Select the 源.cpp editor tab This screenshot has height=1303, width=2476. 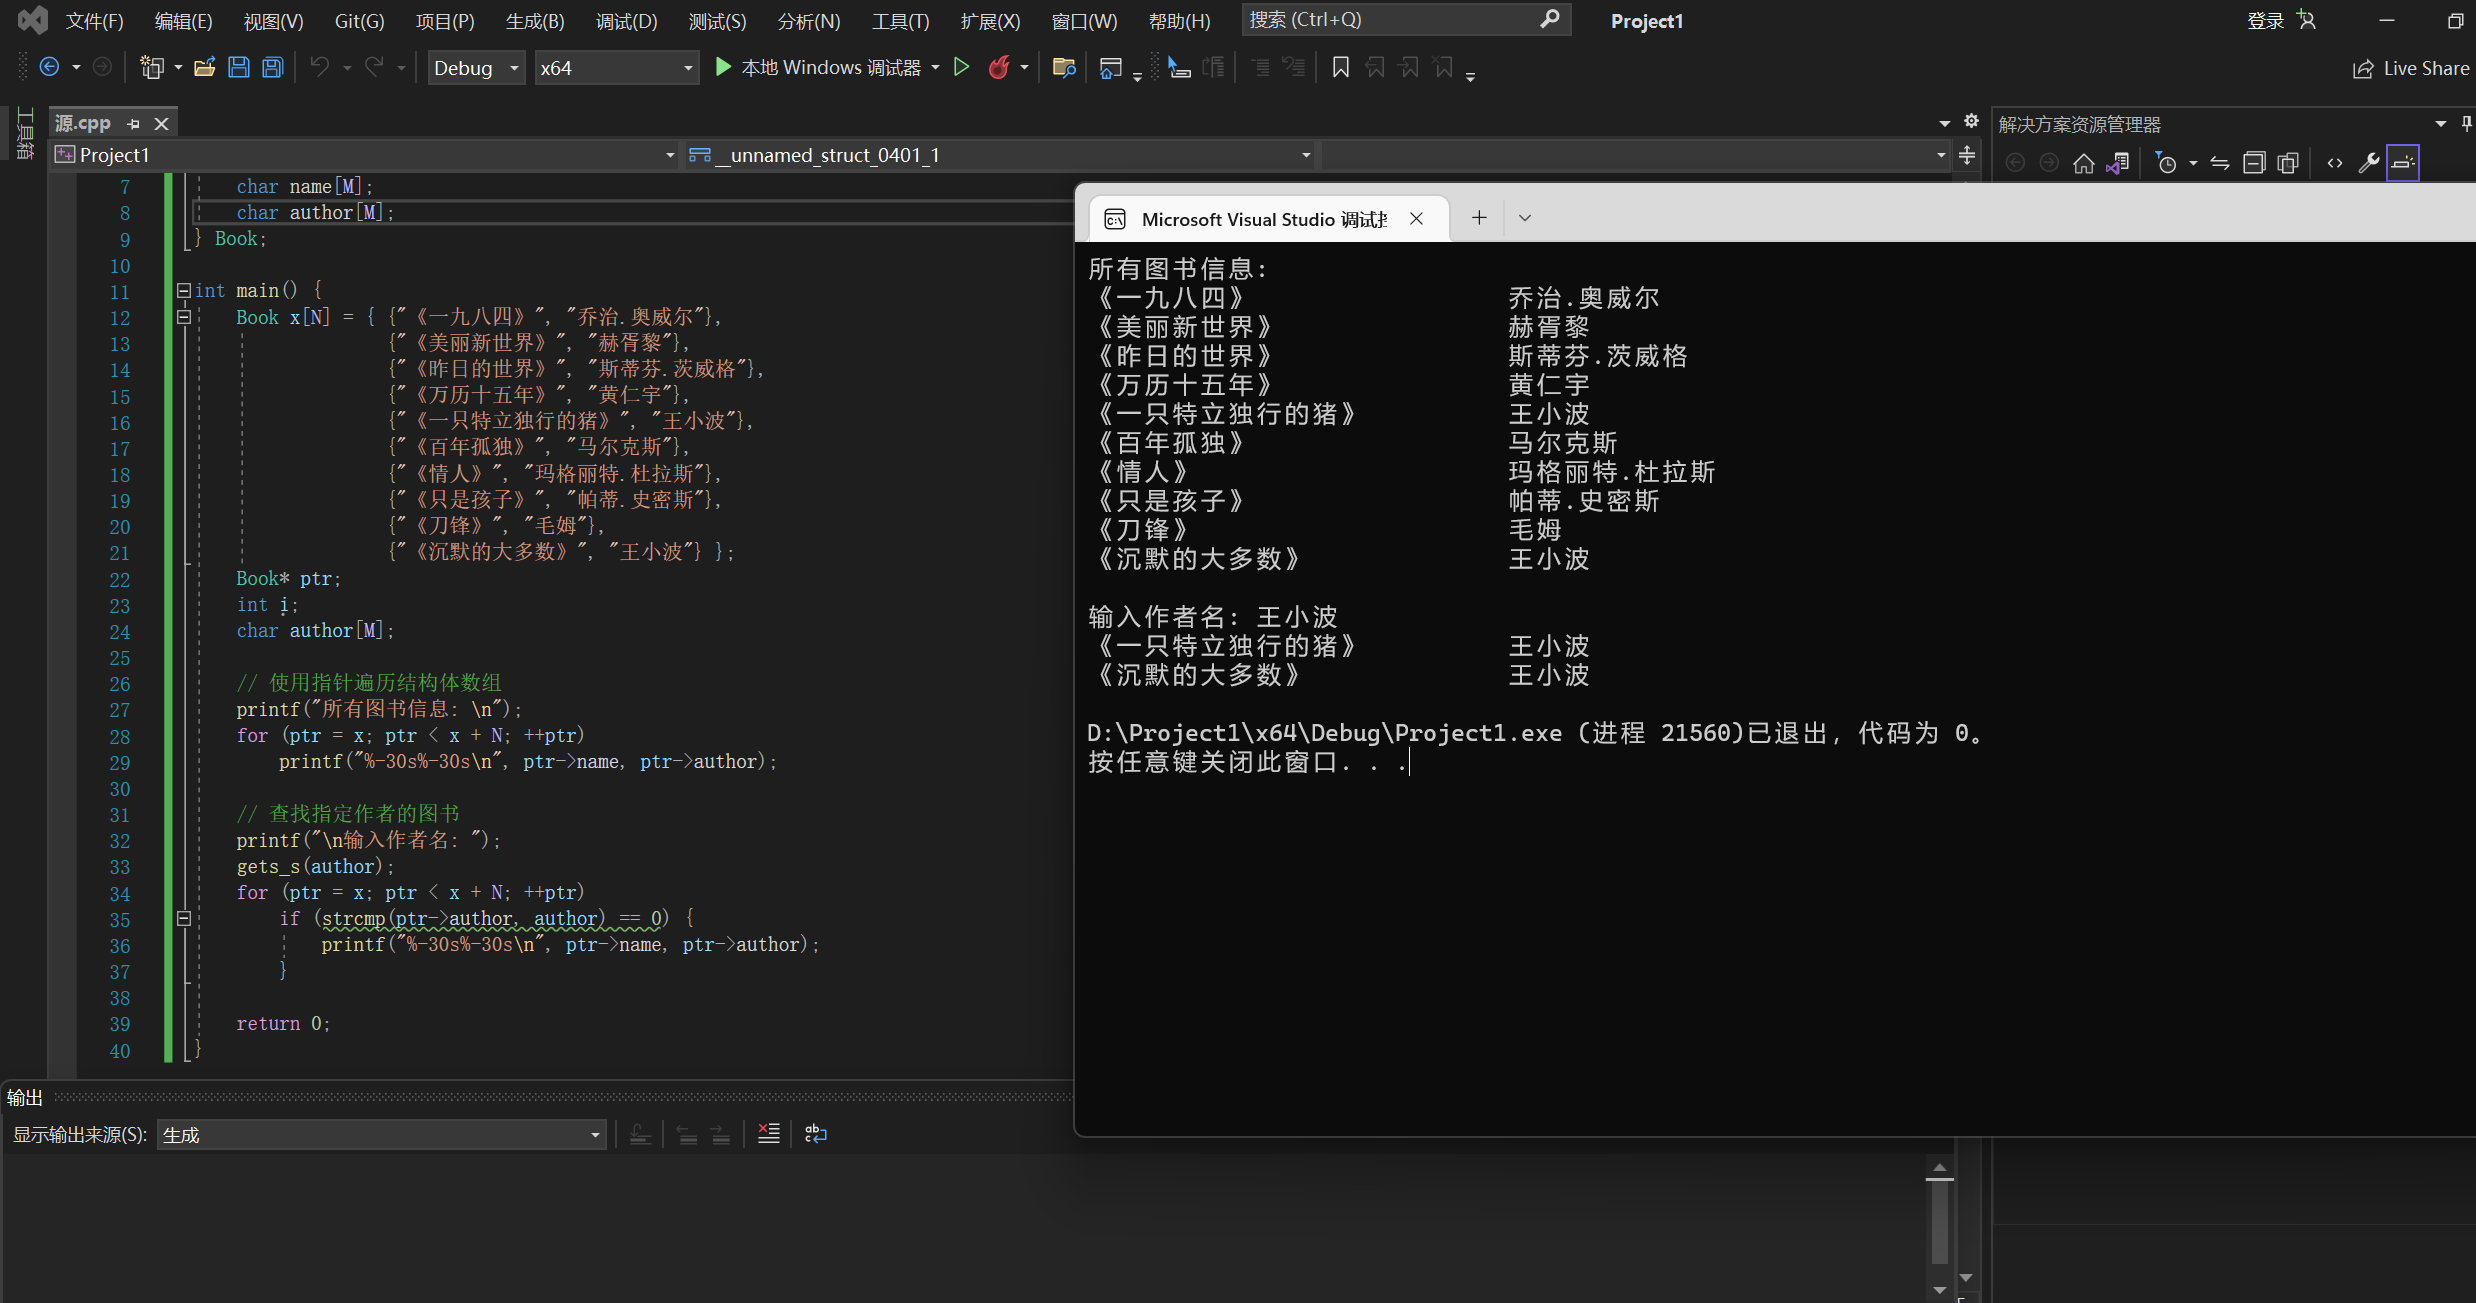coord(84,123)
